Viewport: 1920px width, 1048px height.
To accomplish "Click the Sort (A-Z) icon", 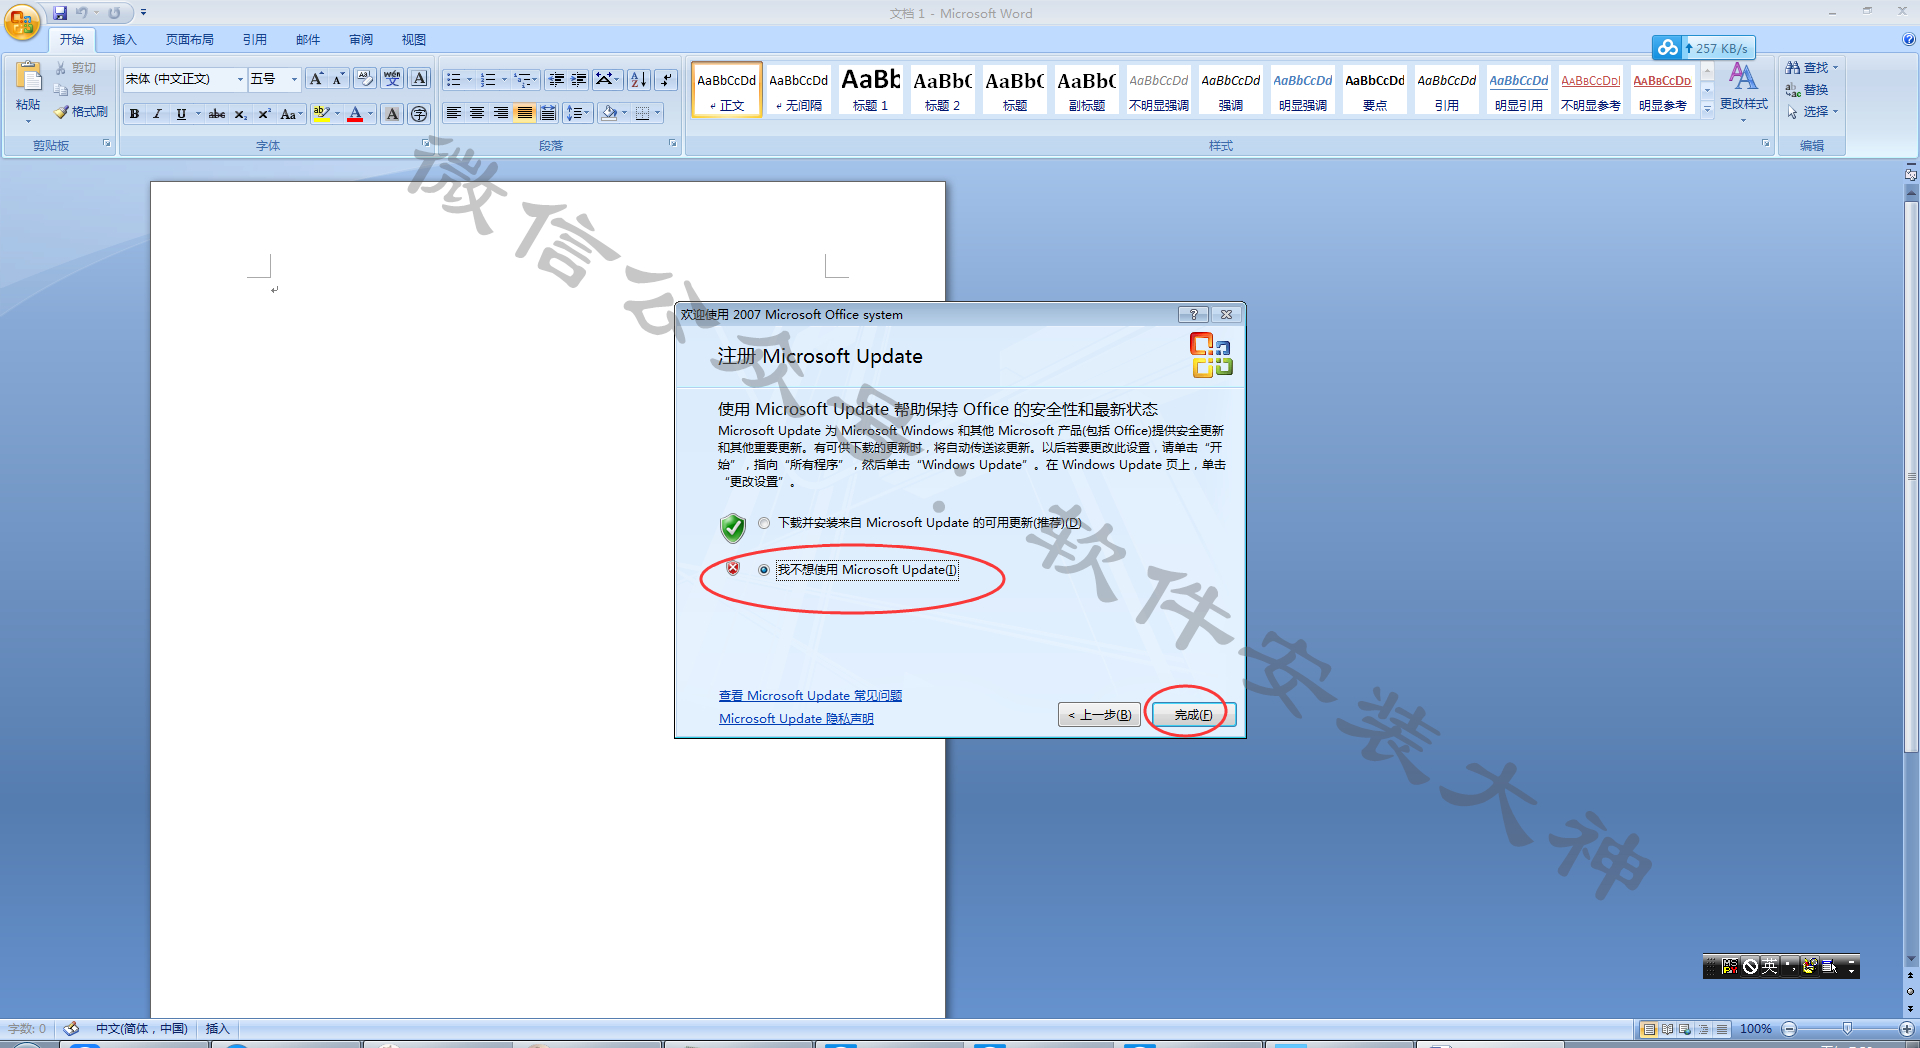I will click(x=639, y=79).
